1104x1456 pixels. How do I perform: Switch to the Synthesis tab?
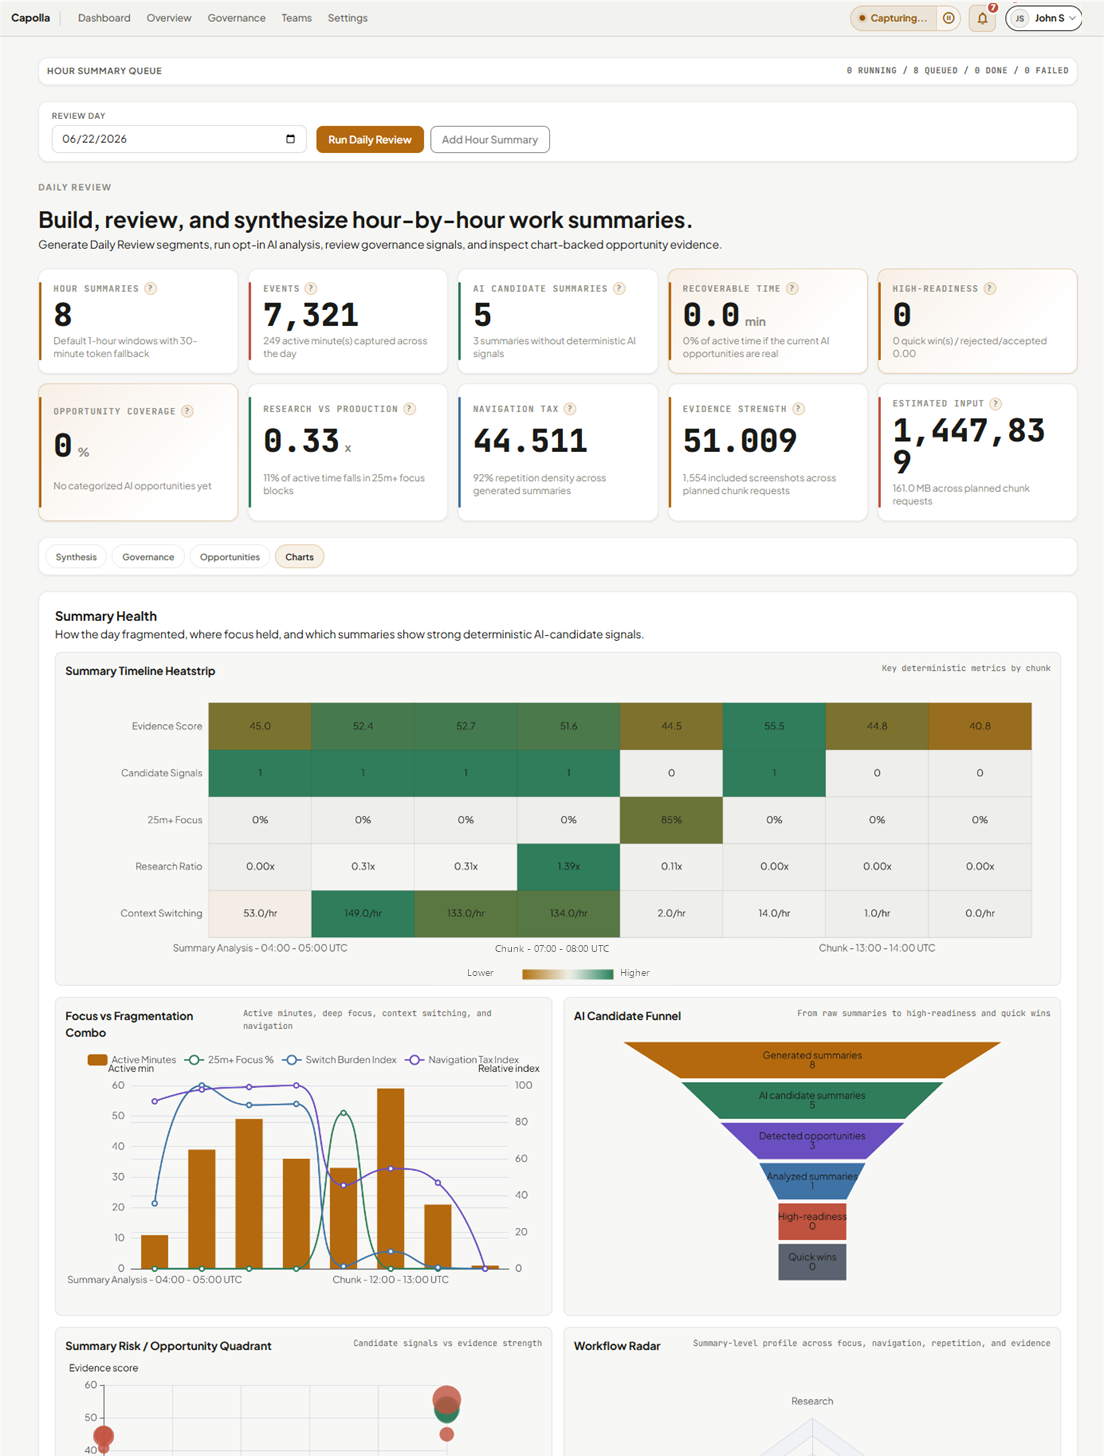coord(76,557)
